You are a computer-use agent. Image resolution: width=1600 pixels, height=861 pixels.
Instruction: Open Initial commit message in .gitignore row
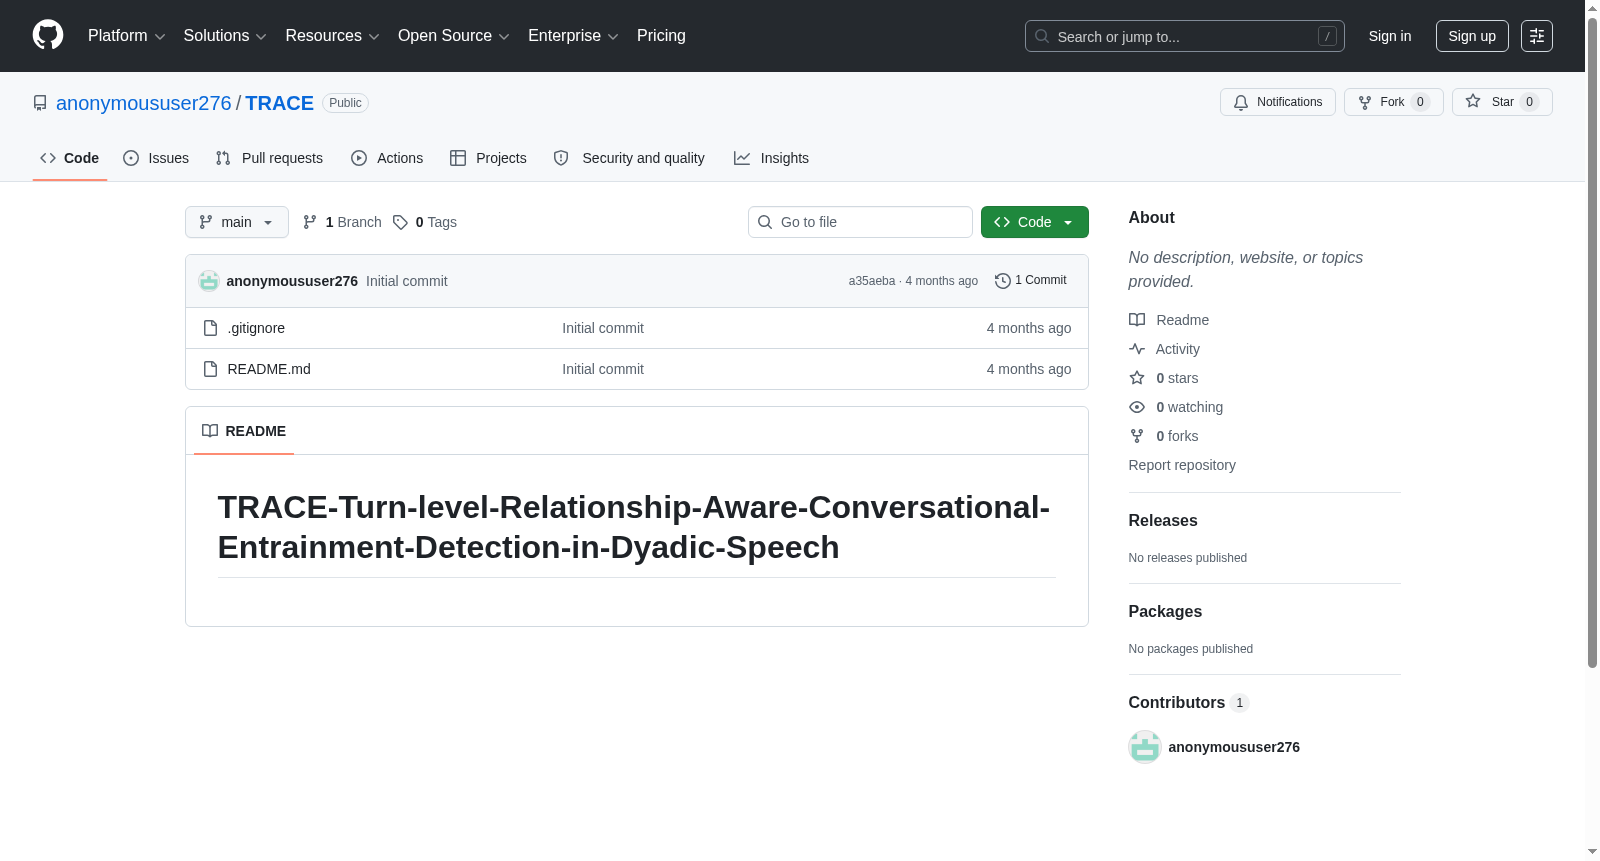pyautogui.click(x=603, y=328)
